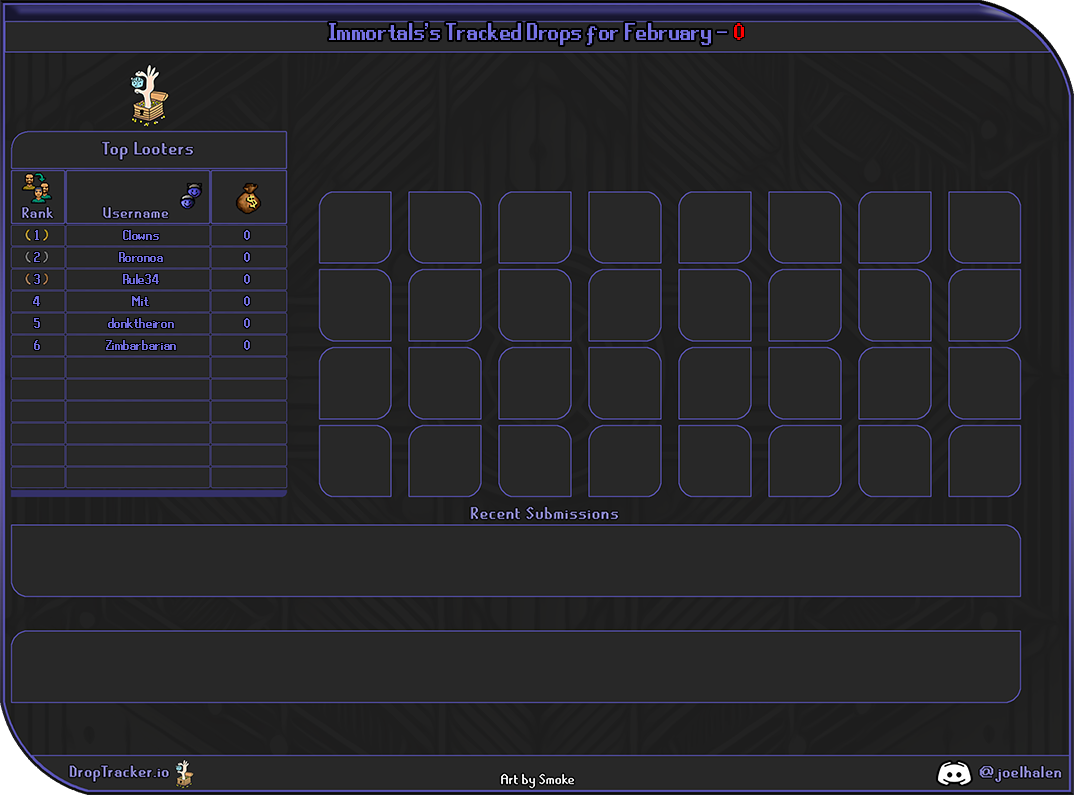The height and width of the screenshot is (795, 1074).
Task: Click the rank (1) gold badge
Action: pos(37,236)
